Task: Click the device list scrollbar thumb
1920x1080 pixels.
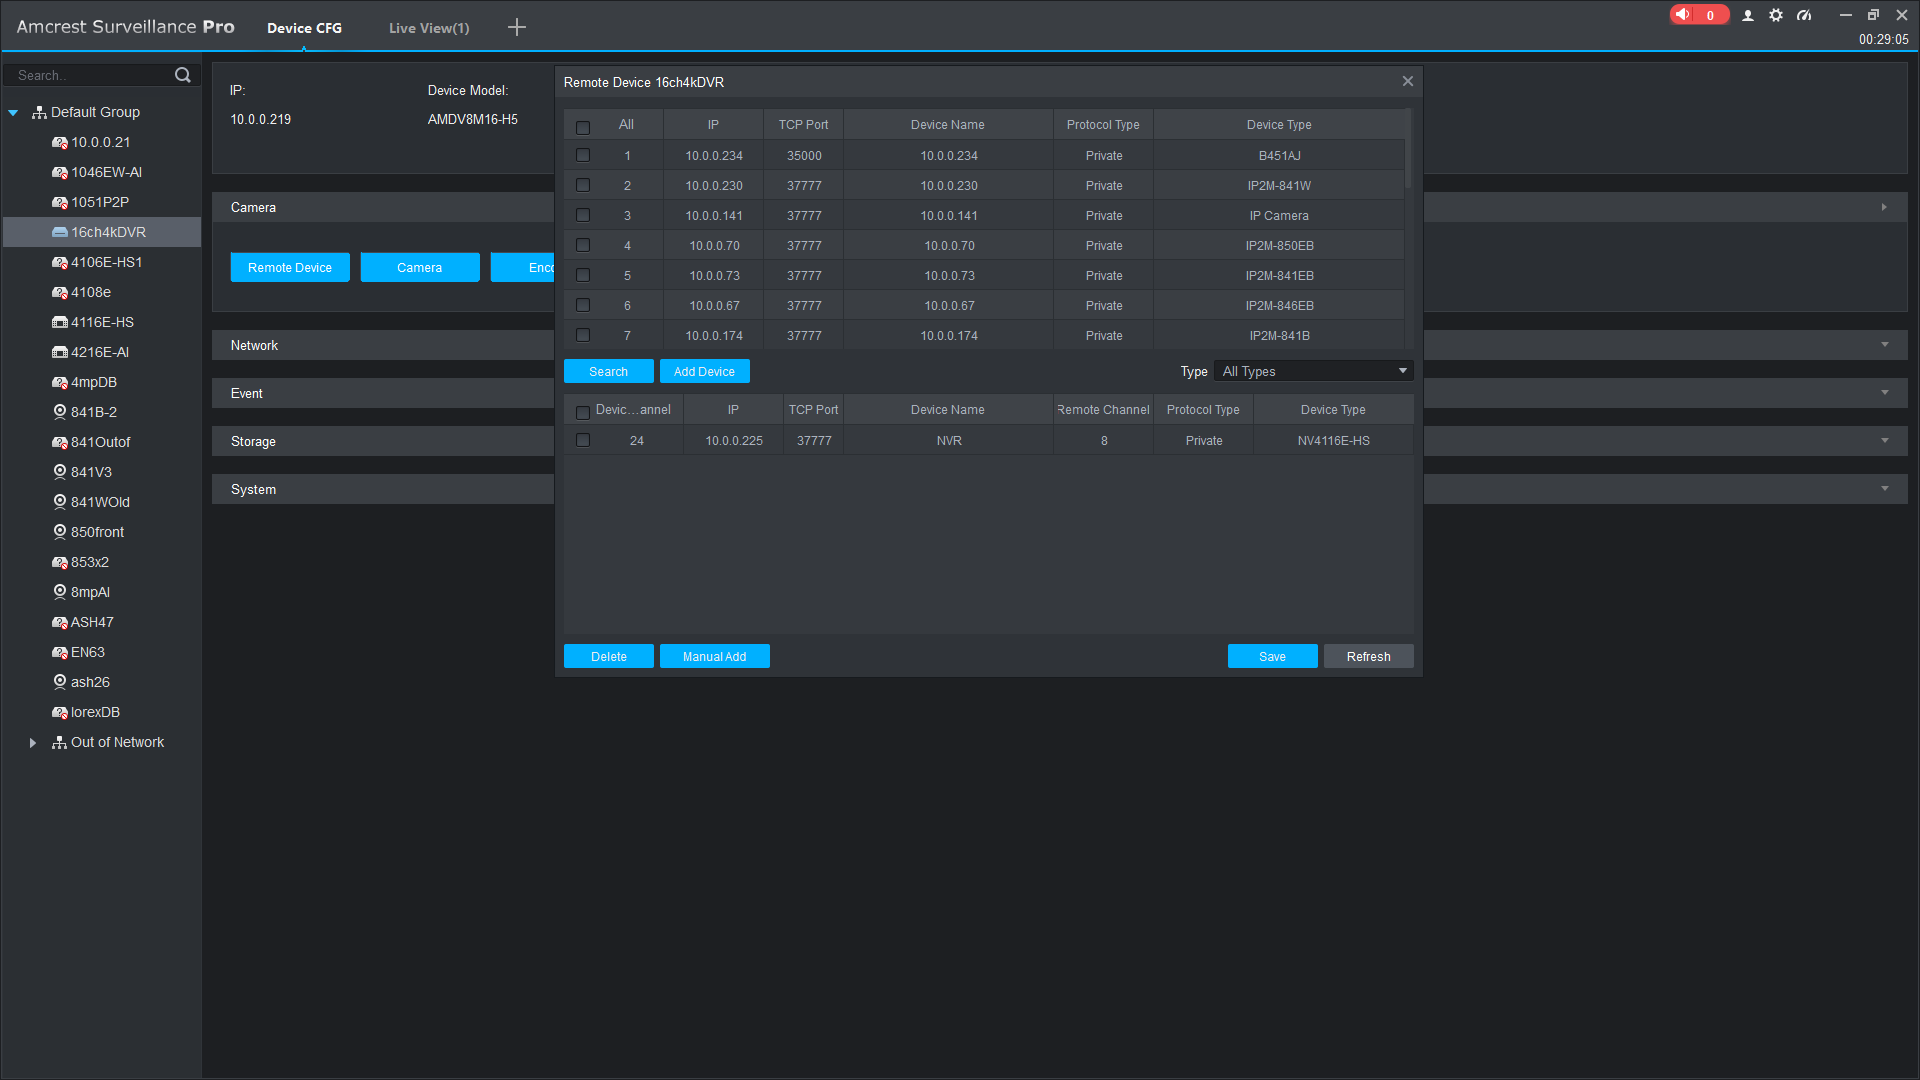Action: point(1409,148)
